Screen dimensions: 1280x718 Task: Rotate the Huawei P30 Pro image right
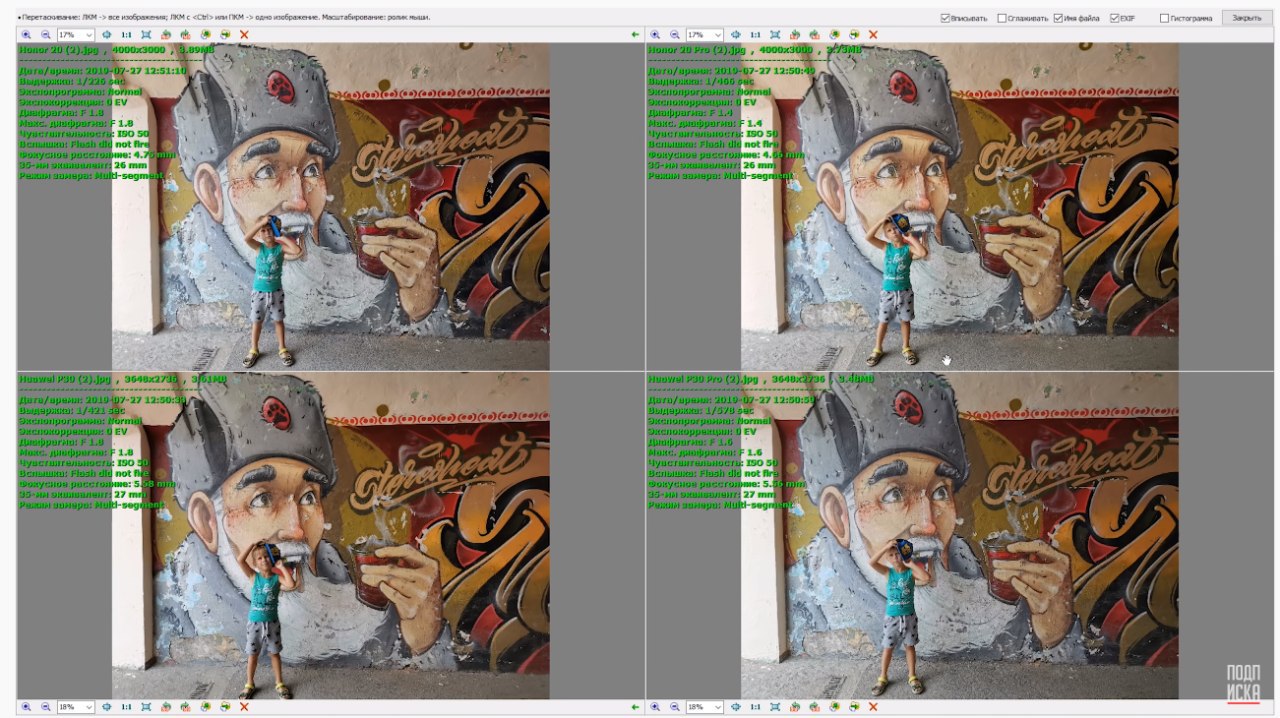814,706
